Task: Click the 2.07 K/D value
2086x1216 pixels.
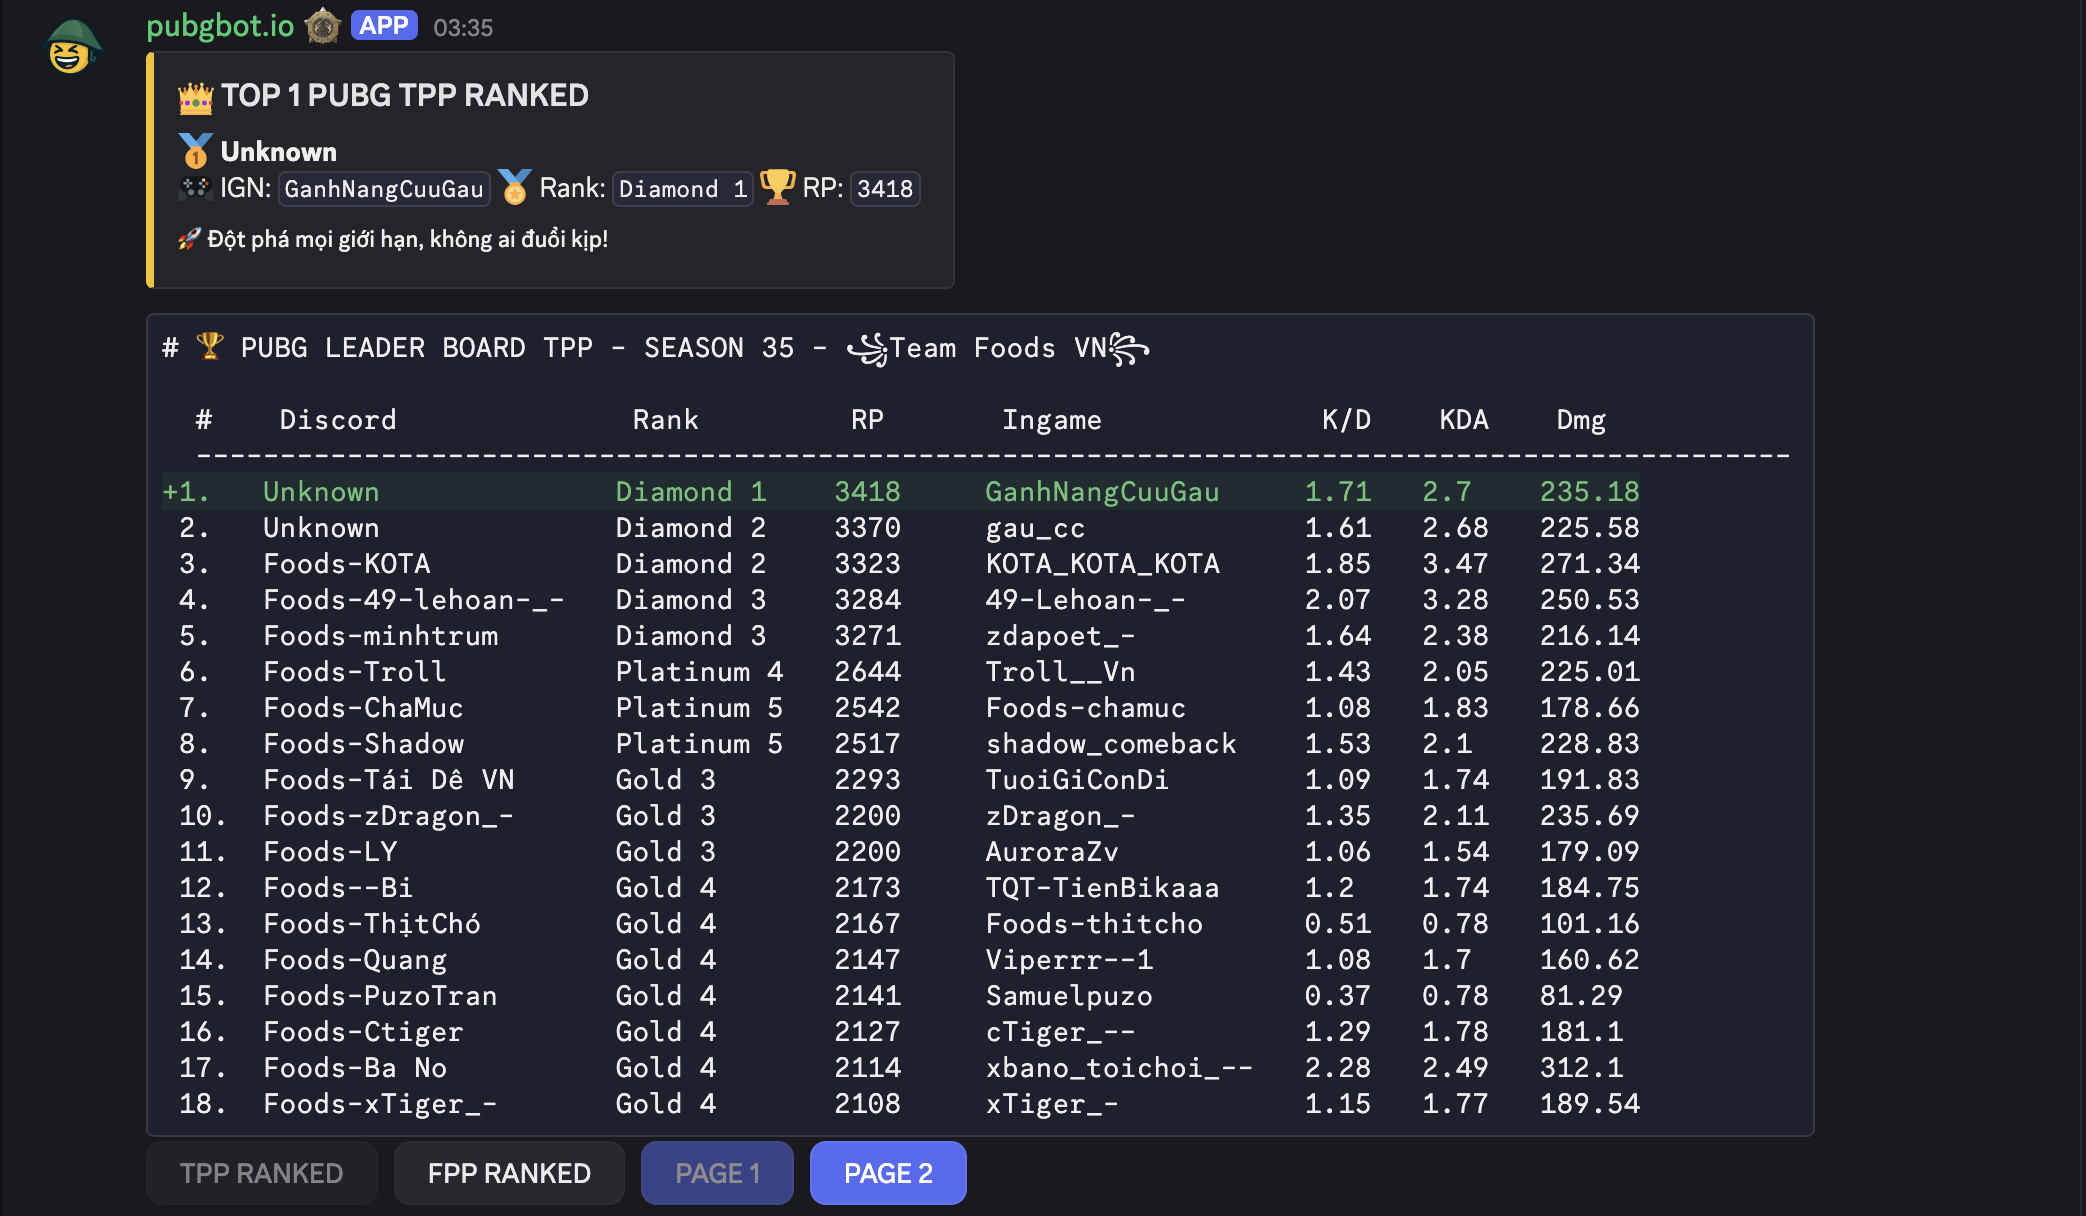Action: click(1337, 600)
